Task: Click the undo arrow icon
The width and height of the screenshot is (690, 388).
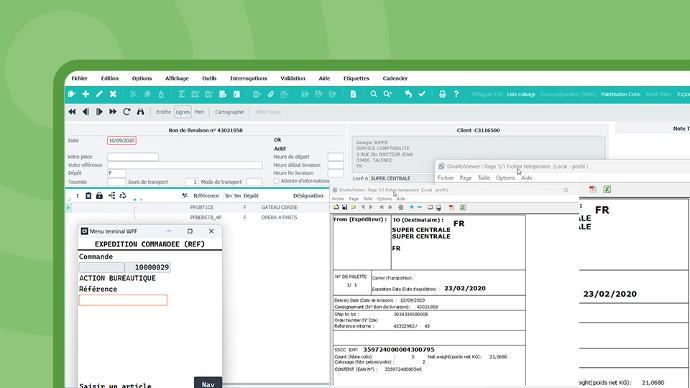Action: click(x=408, y=94)
